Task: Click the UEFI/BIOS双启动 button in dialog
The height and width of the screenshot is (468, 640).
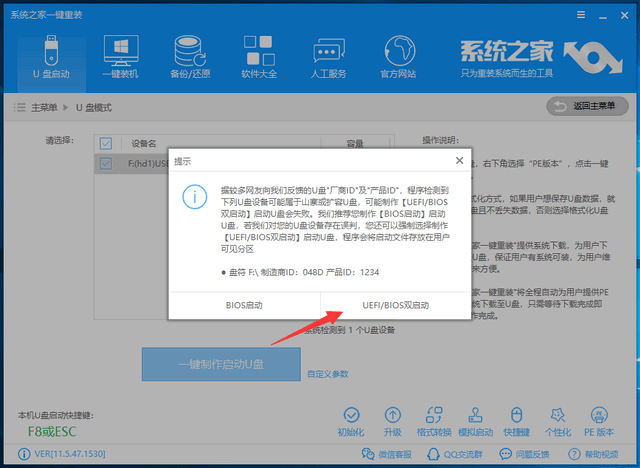Action: click(x=396, y=305)
